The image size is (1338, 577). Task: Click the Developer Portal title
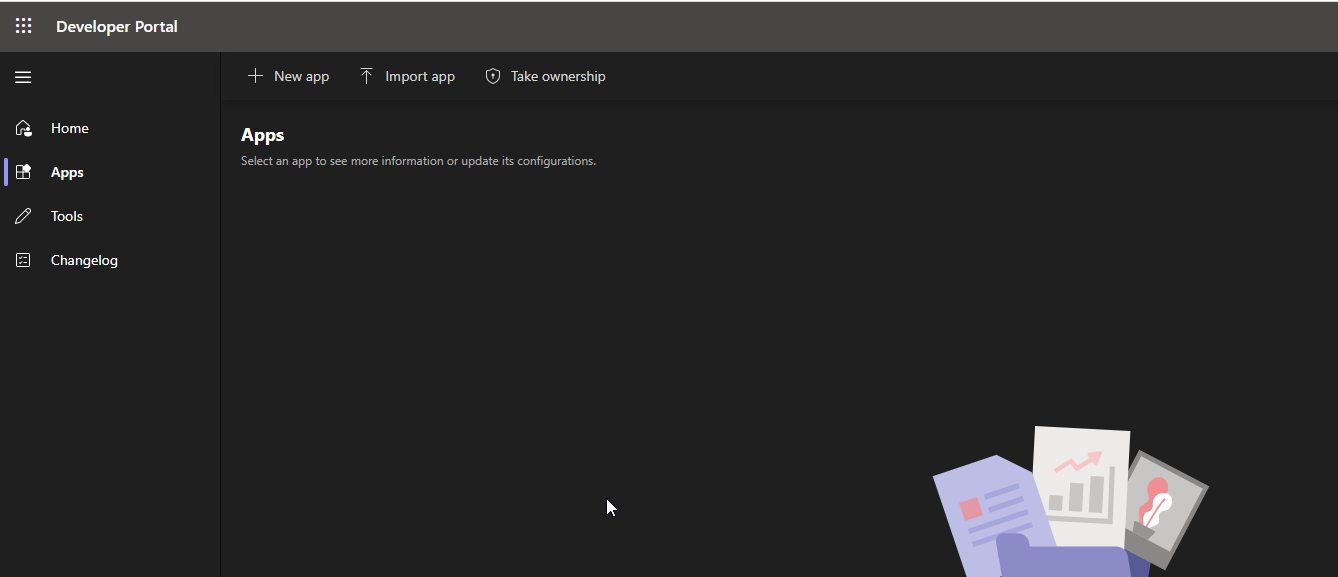click(x=116, y=26)
